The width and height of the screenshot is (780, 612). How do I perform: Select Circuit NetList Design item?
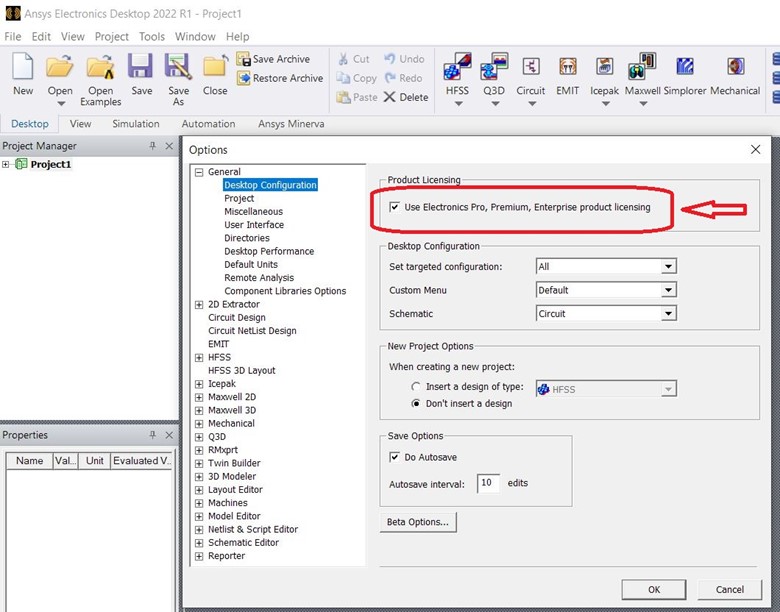pyautogui.click(x=252, y=331)
